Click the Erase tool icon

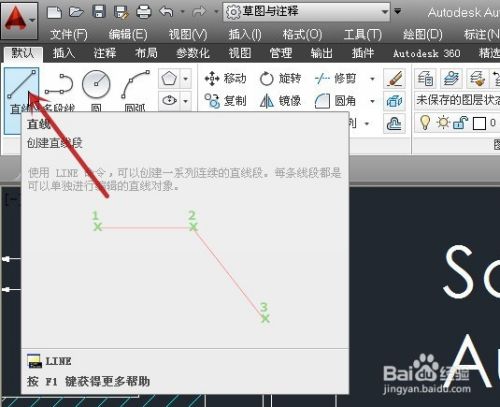click(x=394, y=79)
